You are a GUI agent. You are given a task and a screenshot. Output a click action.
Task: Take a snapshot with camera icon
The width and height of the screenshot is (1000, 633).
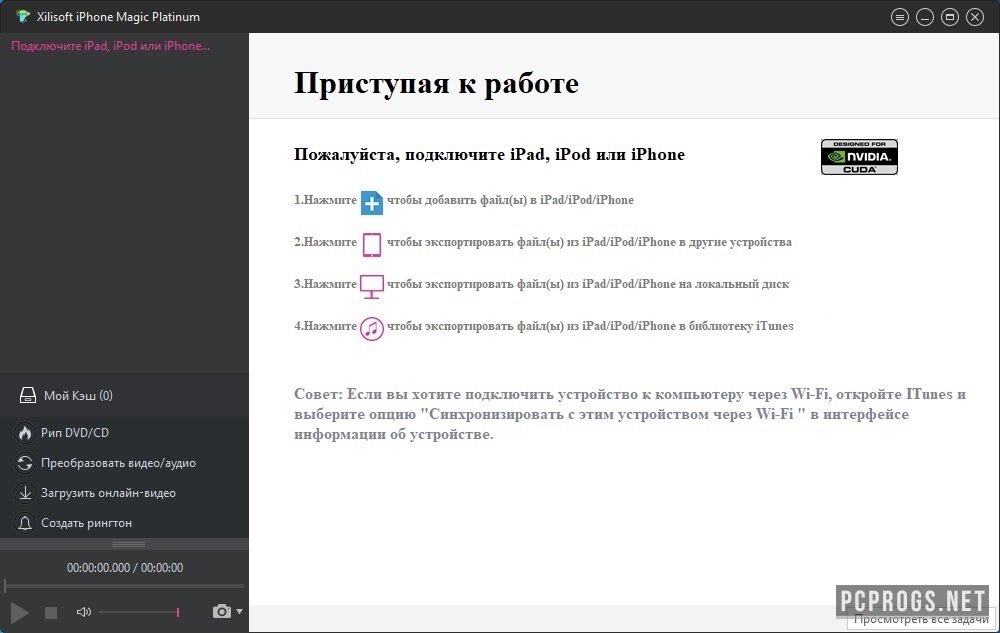(x=221, y=611)
